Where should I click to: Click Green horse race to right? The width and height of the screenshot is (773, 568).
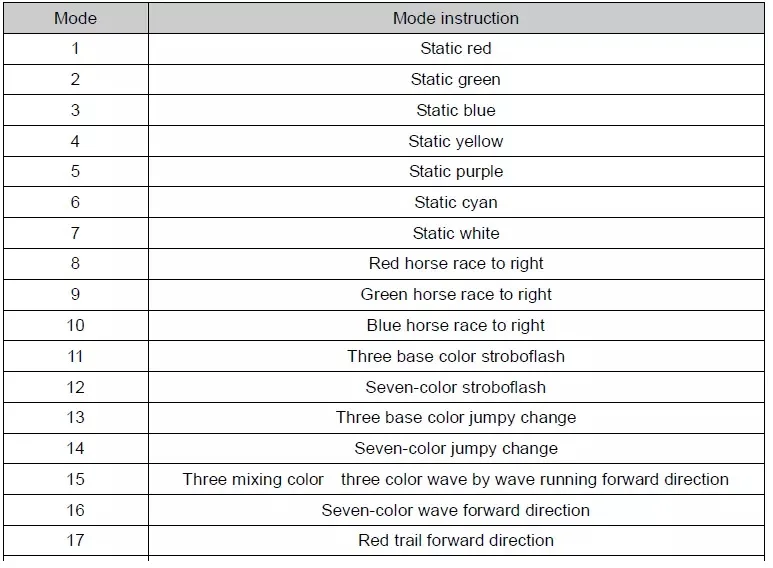(456, 294)
